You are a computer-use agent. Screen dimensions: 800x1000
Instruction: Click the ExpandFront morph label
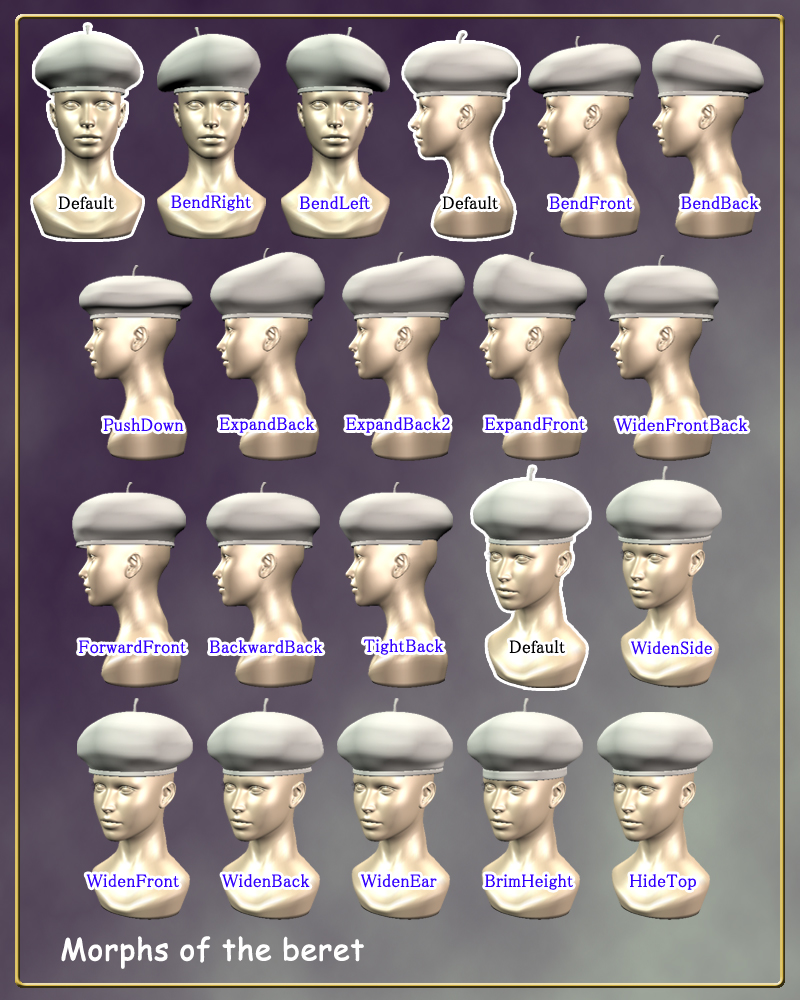[x=535, y=424]
